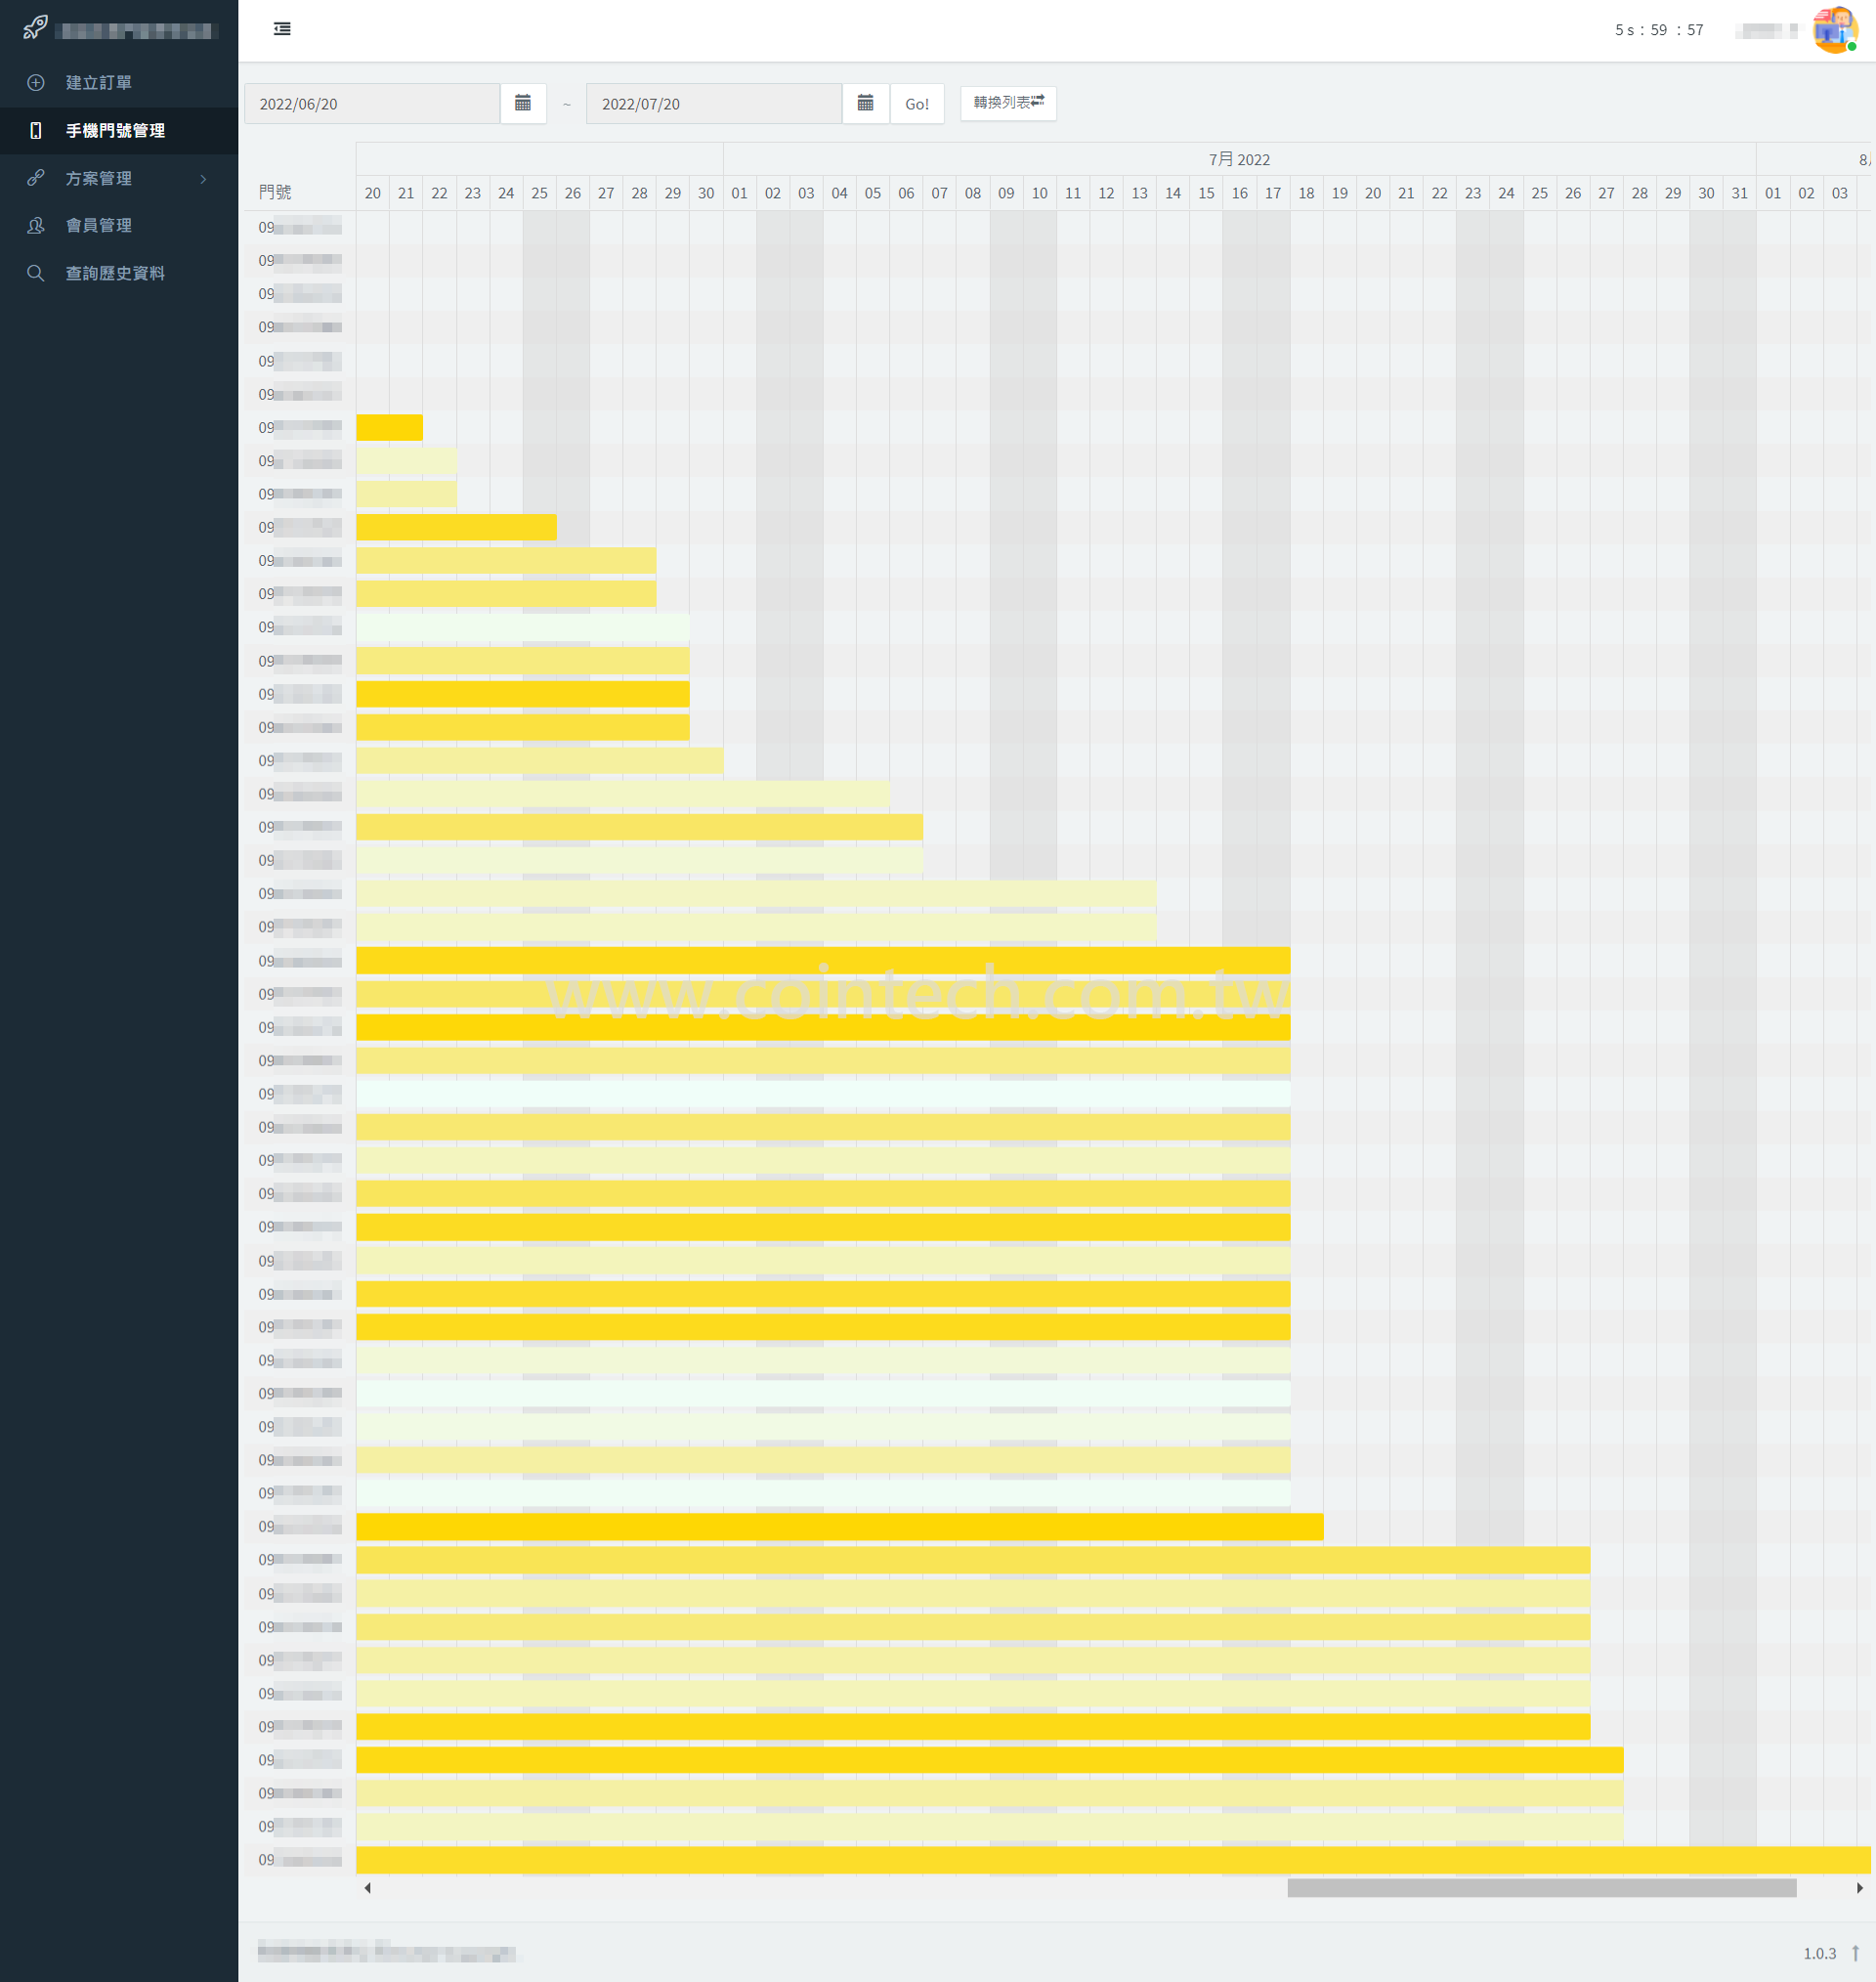Click the search icon for 查詢歷史資料
The height and width of the screenshot is (1982, 1876).
tap(36, 273)
